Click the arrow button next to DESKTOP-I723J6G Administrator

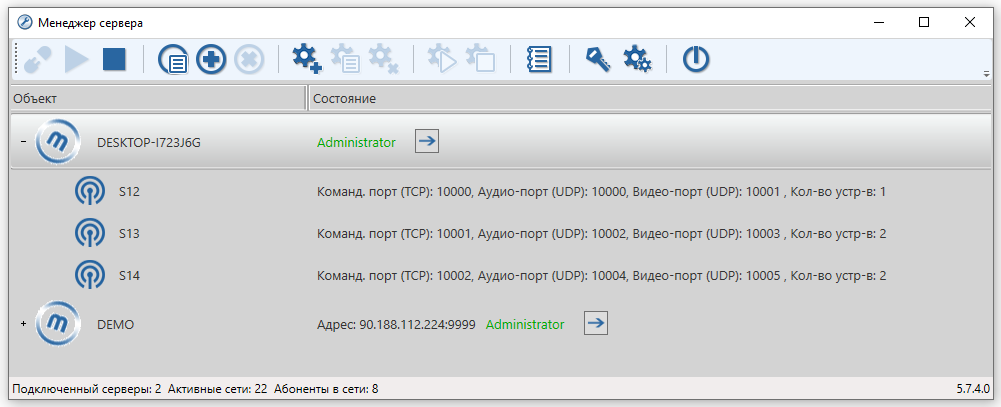point(427,142)
